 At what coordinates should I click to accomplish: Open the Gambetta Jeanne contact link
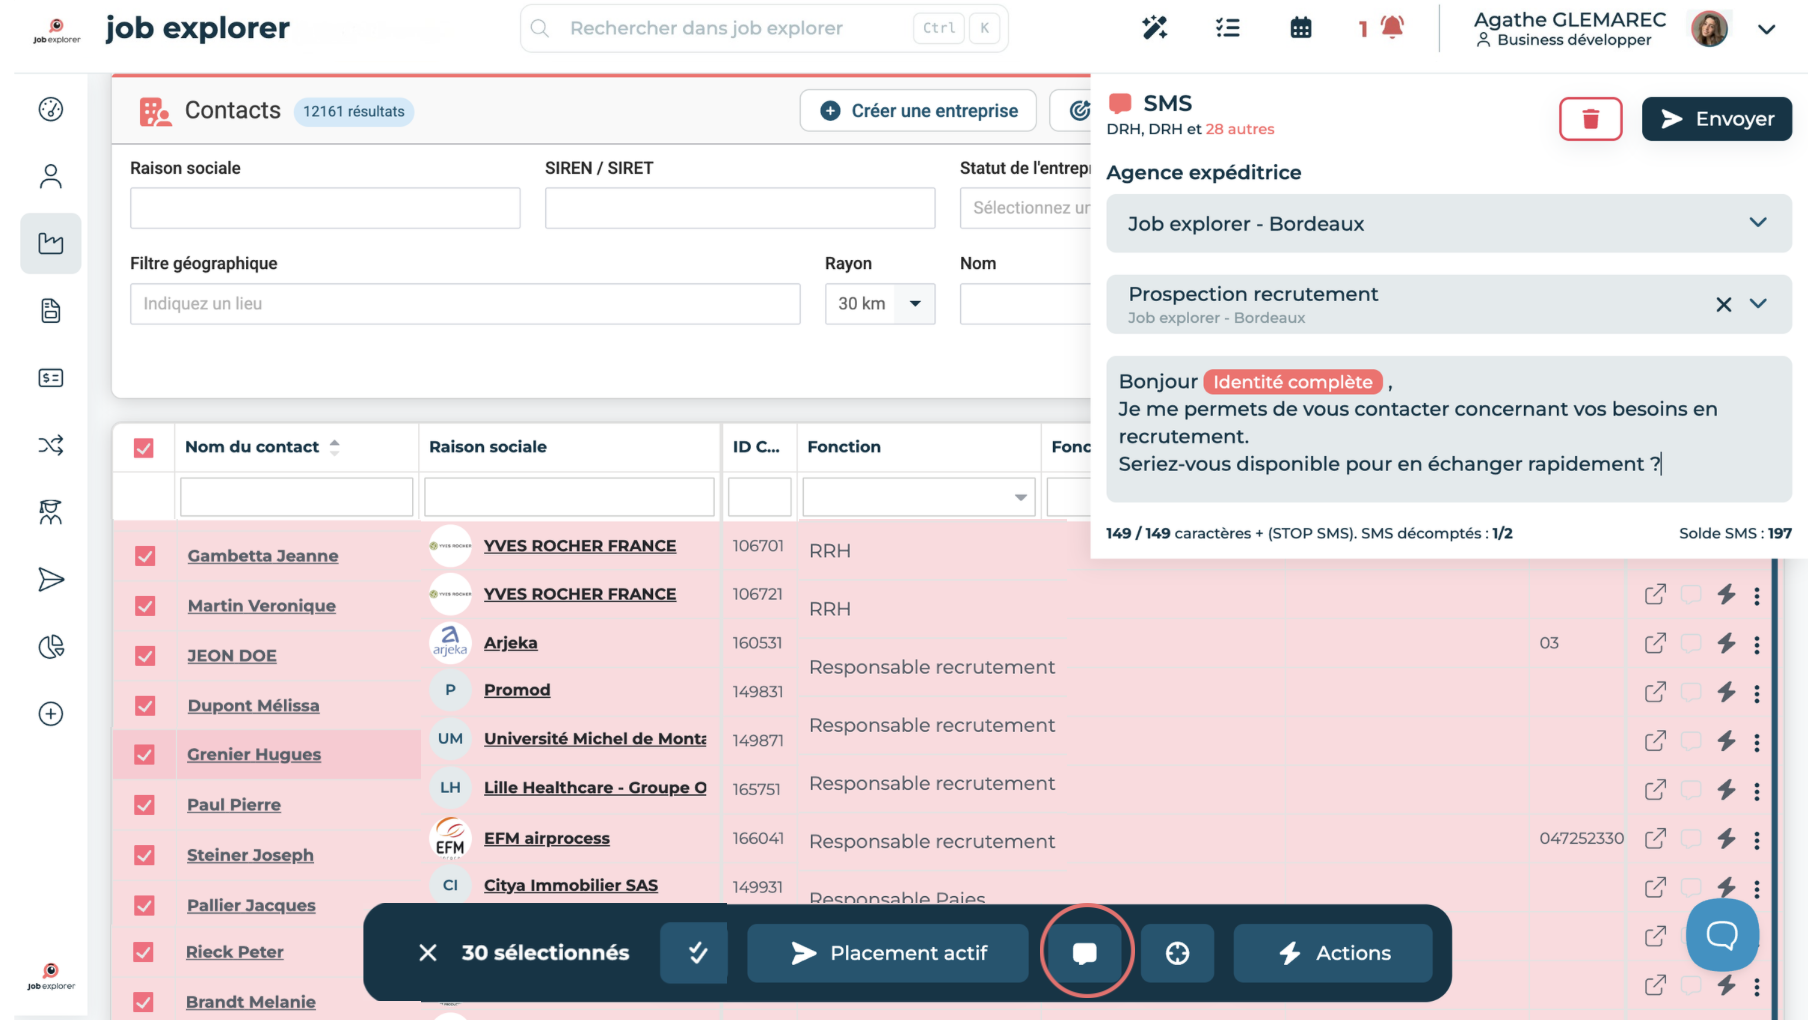(x=263, y=556)
